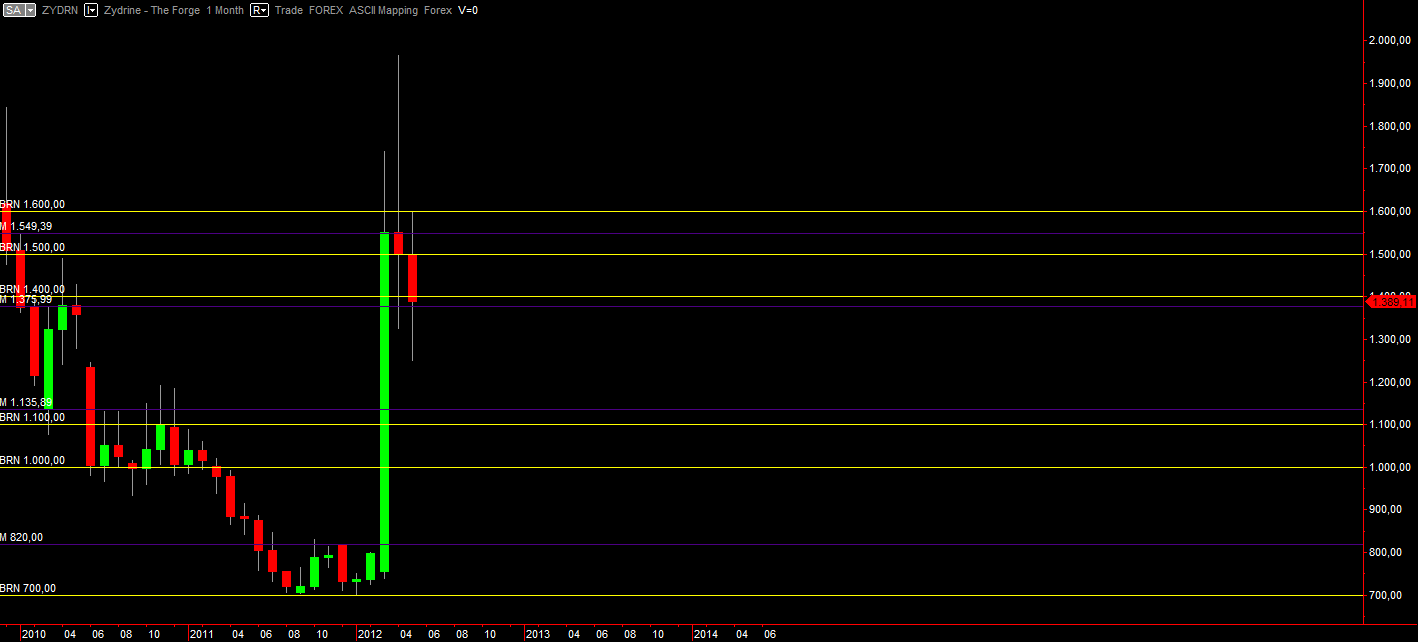Select the M 820,00 level label
Viewport: 1418px width, 642px height.
coord(21,538)
